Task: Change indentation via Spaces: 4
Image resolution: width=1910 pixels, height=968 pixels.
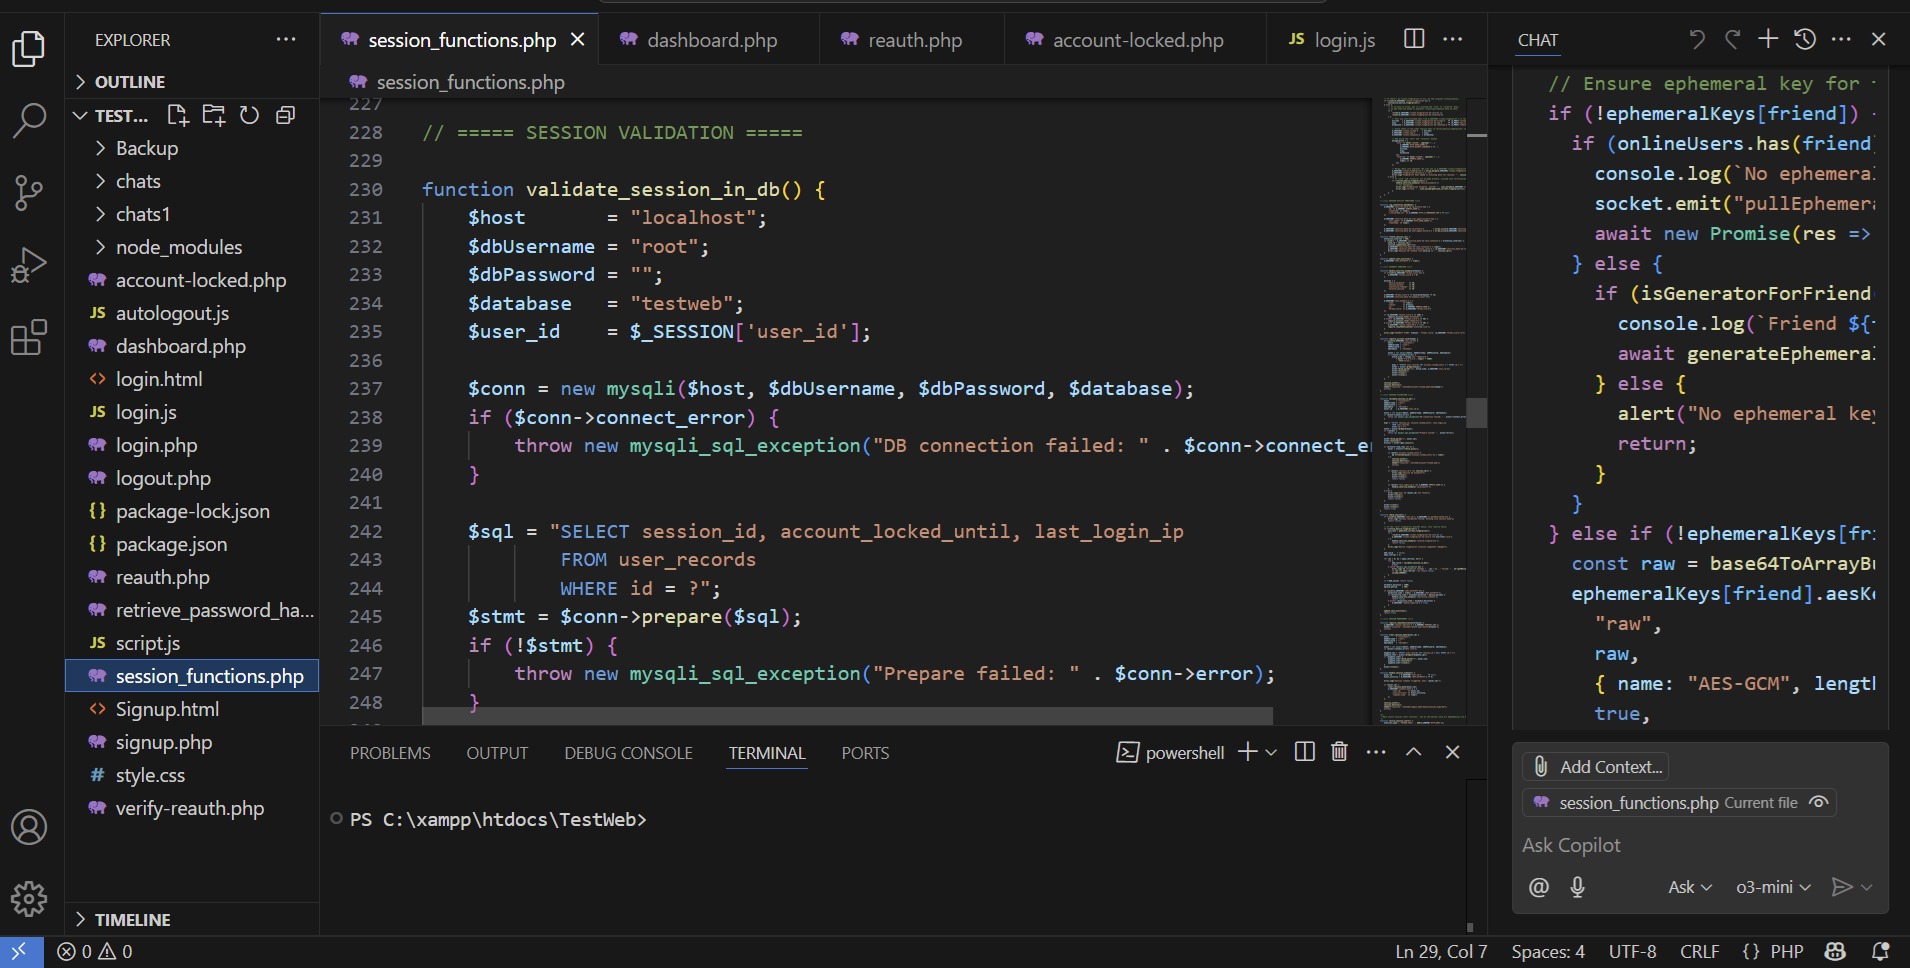Action: coord(1548,952)
